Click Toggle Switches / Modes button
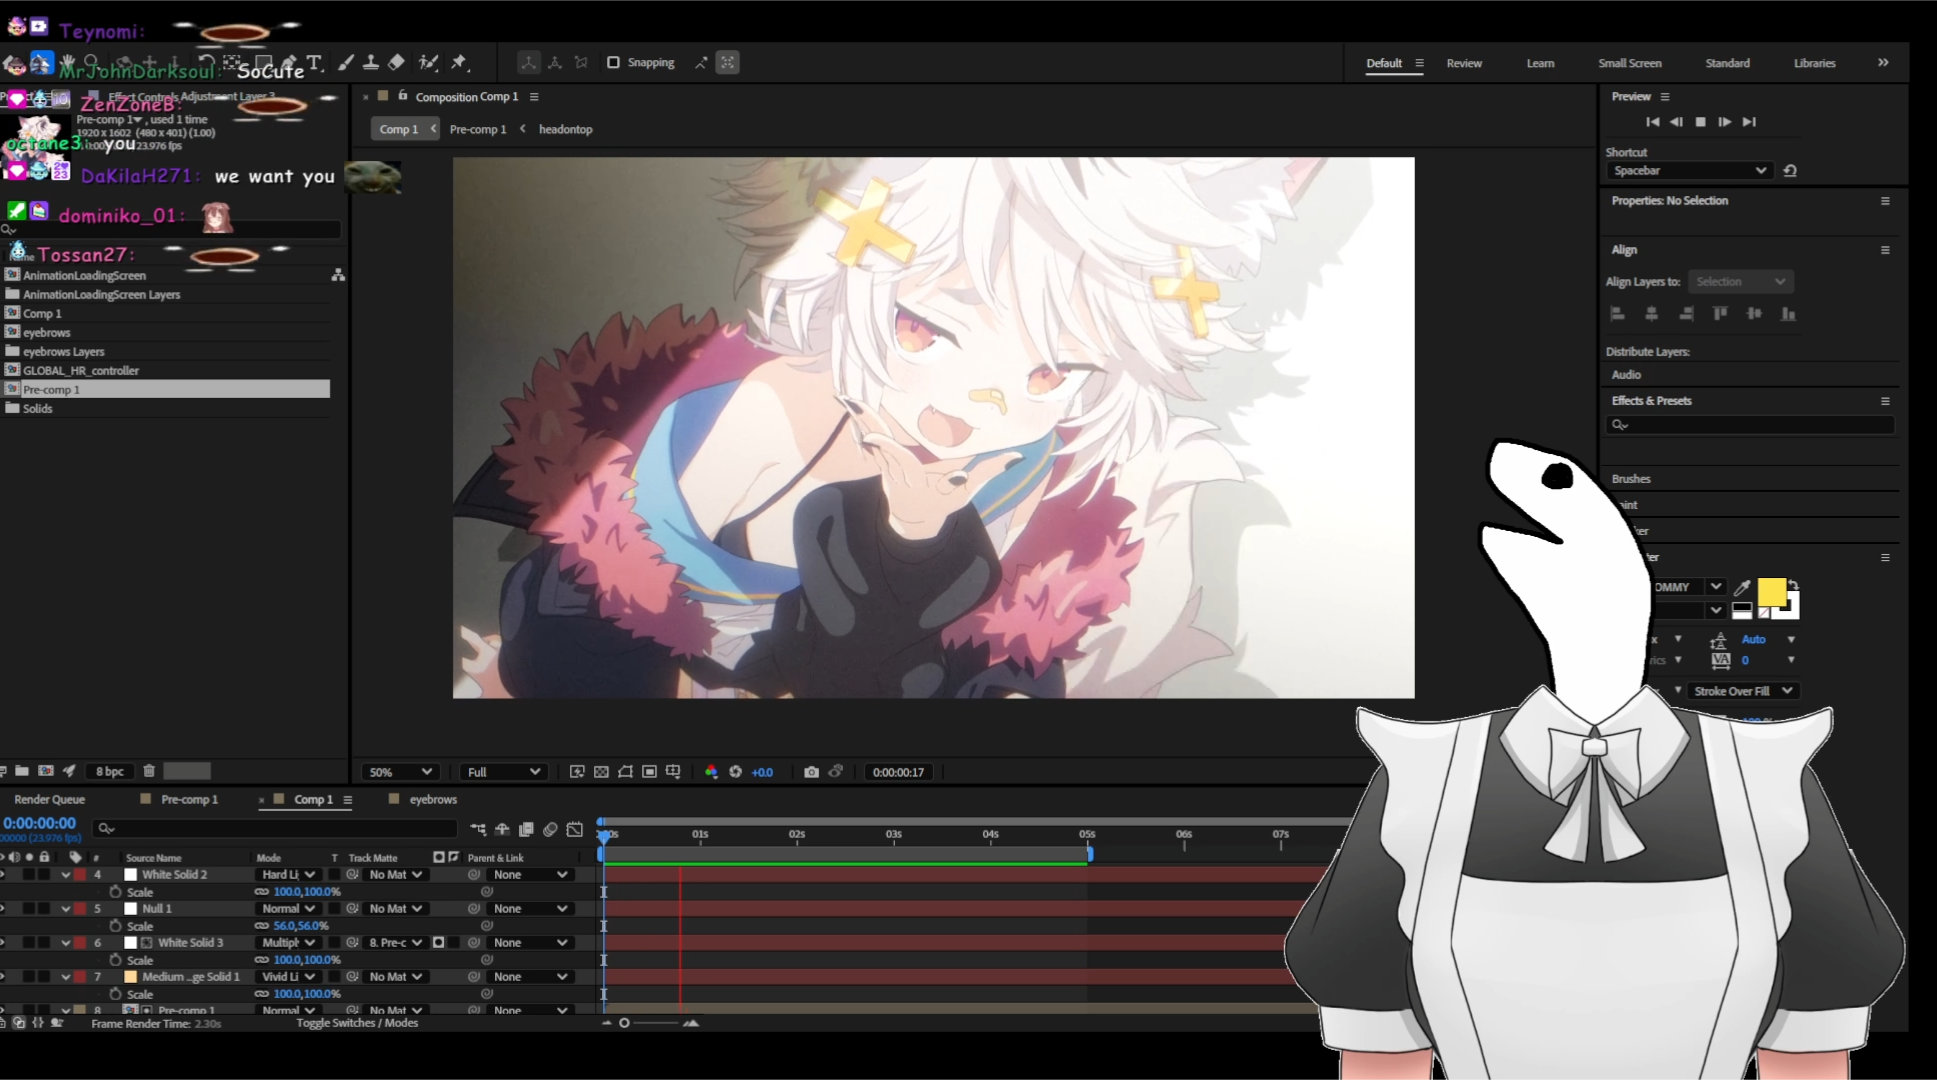The image size is (1937, 1080). point(357,1023)
